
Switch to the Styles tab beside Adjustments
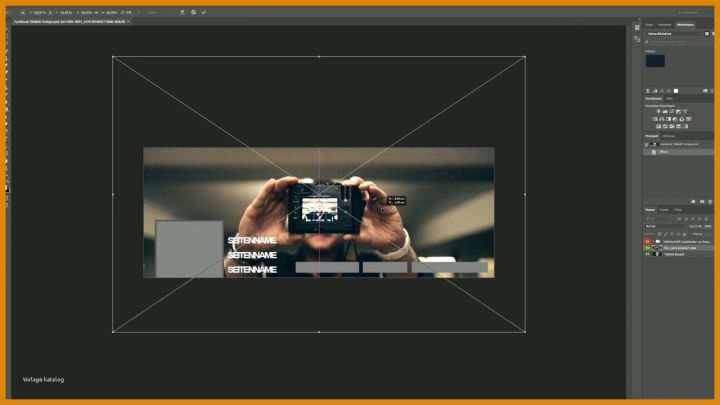669,98
